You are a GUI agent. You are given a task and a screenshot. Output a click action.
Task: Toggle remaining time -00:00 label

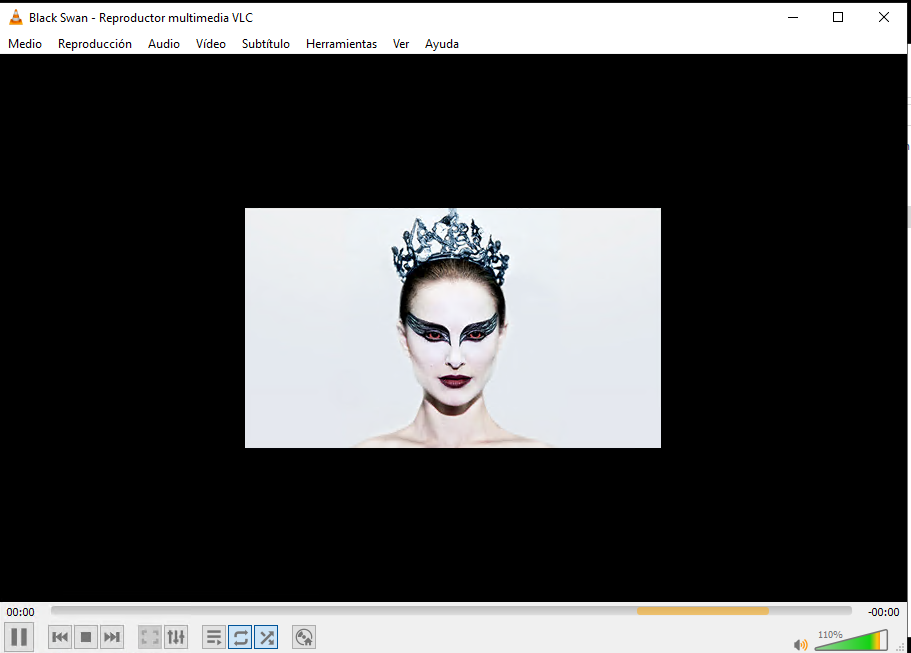pos(883,612)
